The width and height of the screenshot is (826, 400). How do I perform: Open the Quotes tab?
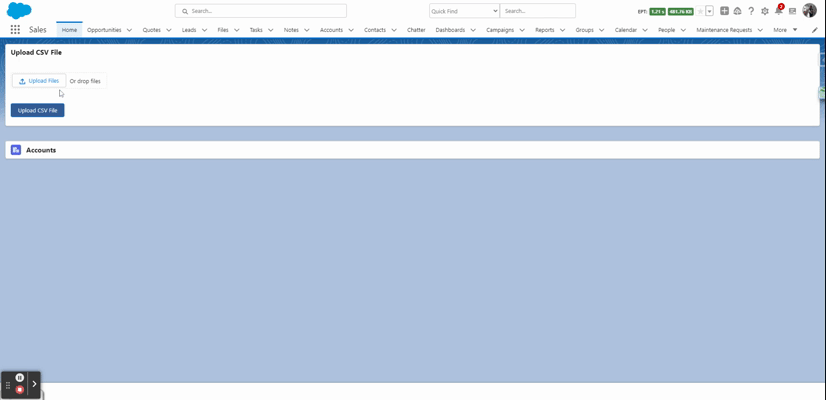[x=152, y=30]
